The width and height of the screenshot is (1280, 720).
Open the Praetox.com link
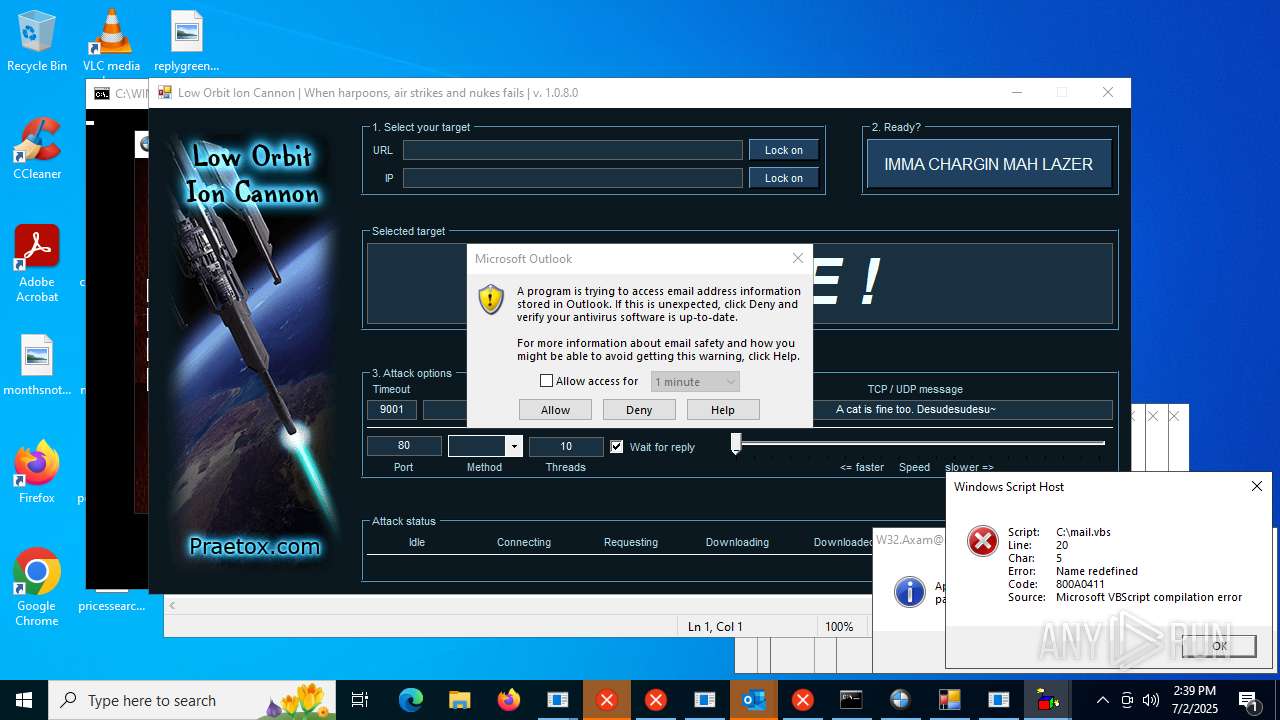pos(255,546)
